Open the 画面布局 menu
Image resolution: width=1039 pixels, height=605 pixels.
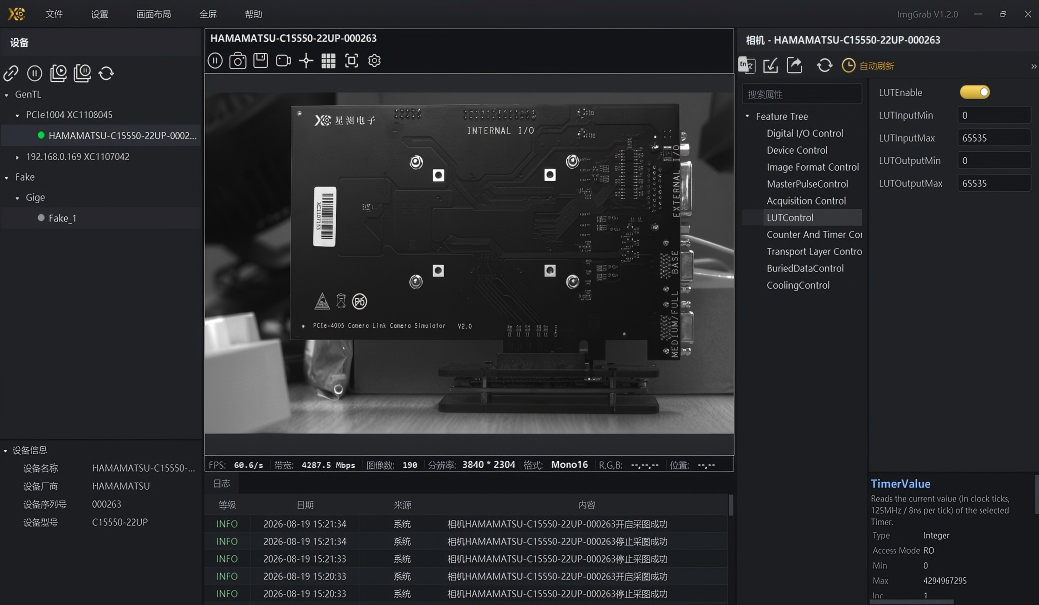click(154, 14)
